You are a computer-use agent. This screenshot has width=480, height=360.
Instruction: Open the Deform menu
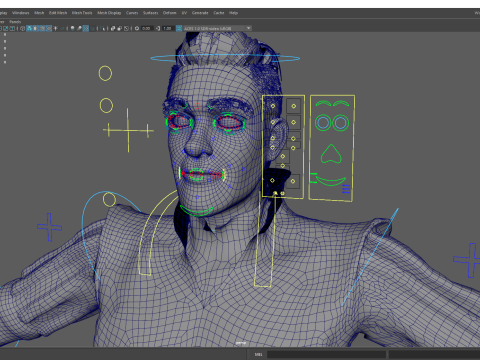coord(170,13)
